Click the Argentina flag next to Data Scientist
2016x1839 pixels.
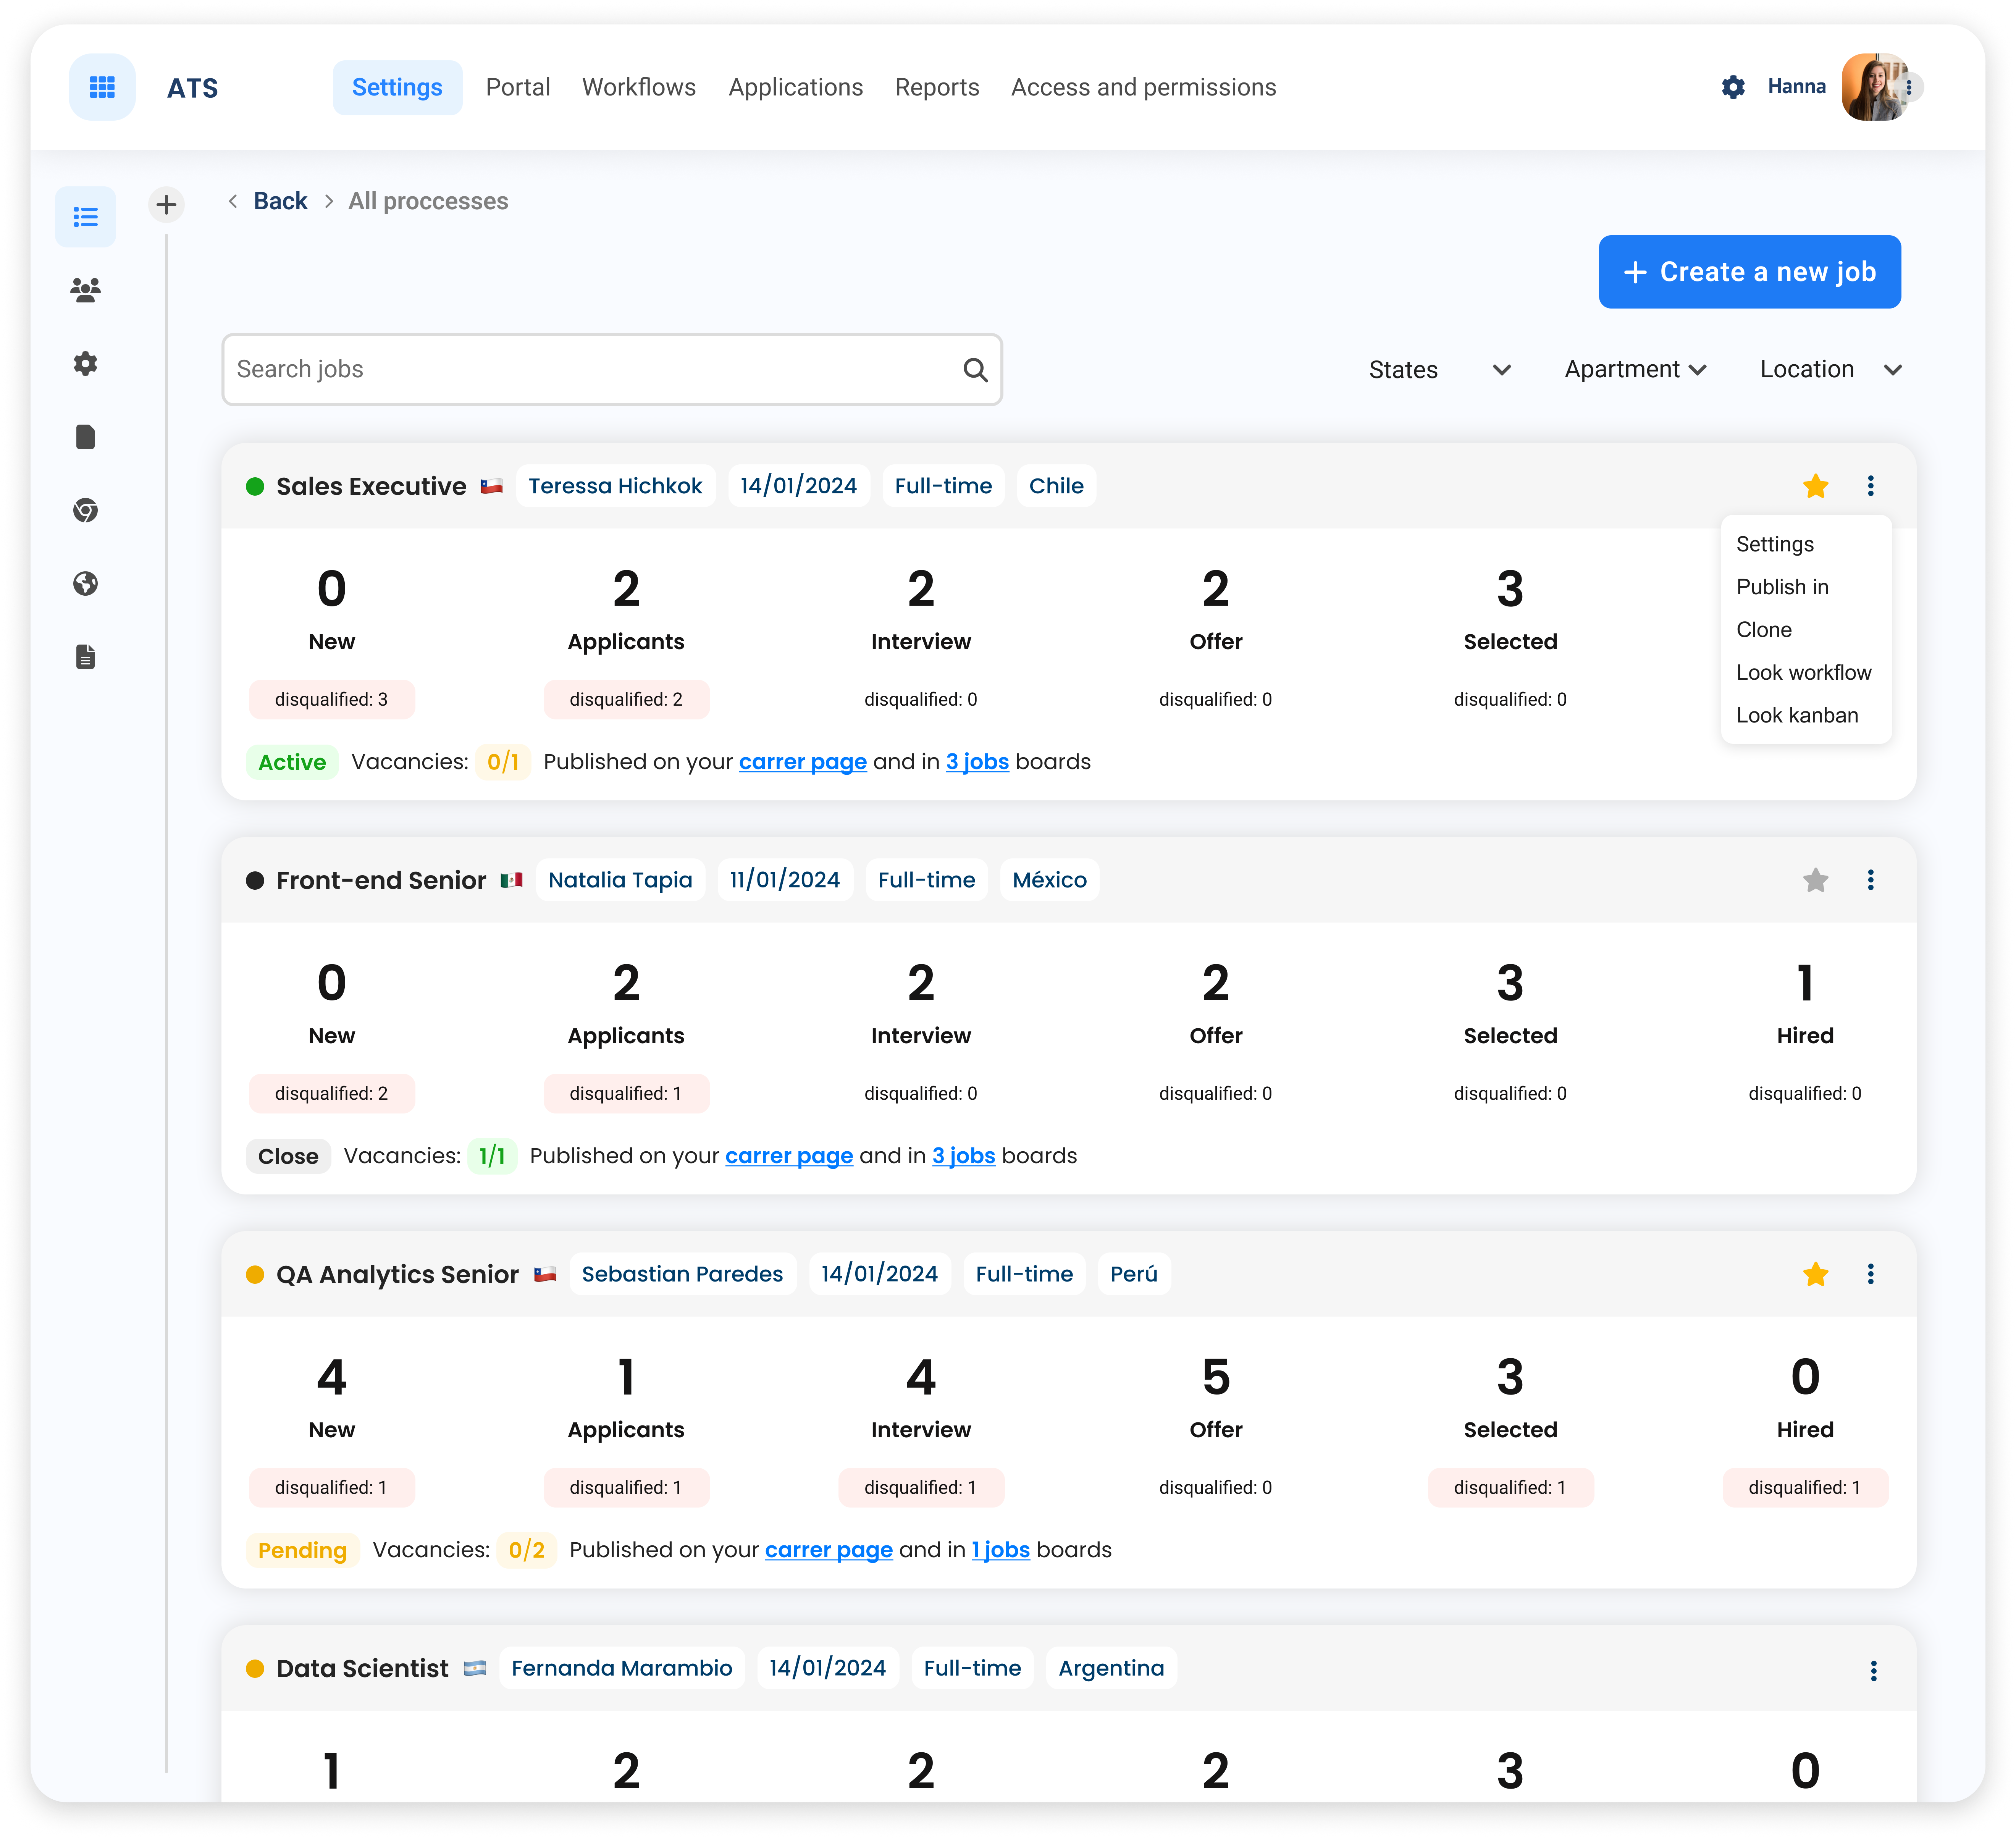click(475, 1668)
